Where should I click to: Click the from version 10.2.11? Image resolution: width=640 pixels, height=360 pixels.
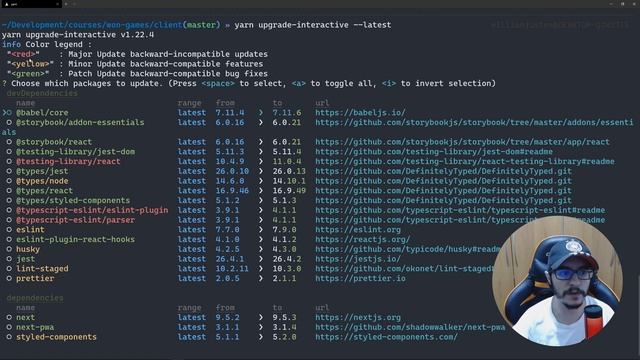click(232, 269)
